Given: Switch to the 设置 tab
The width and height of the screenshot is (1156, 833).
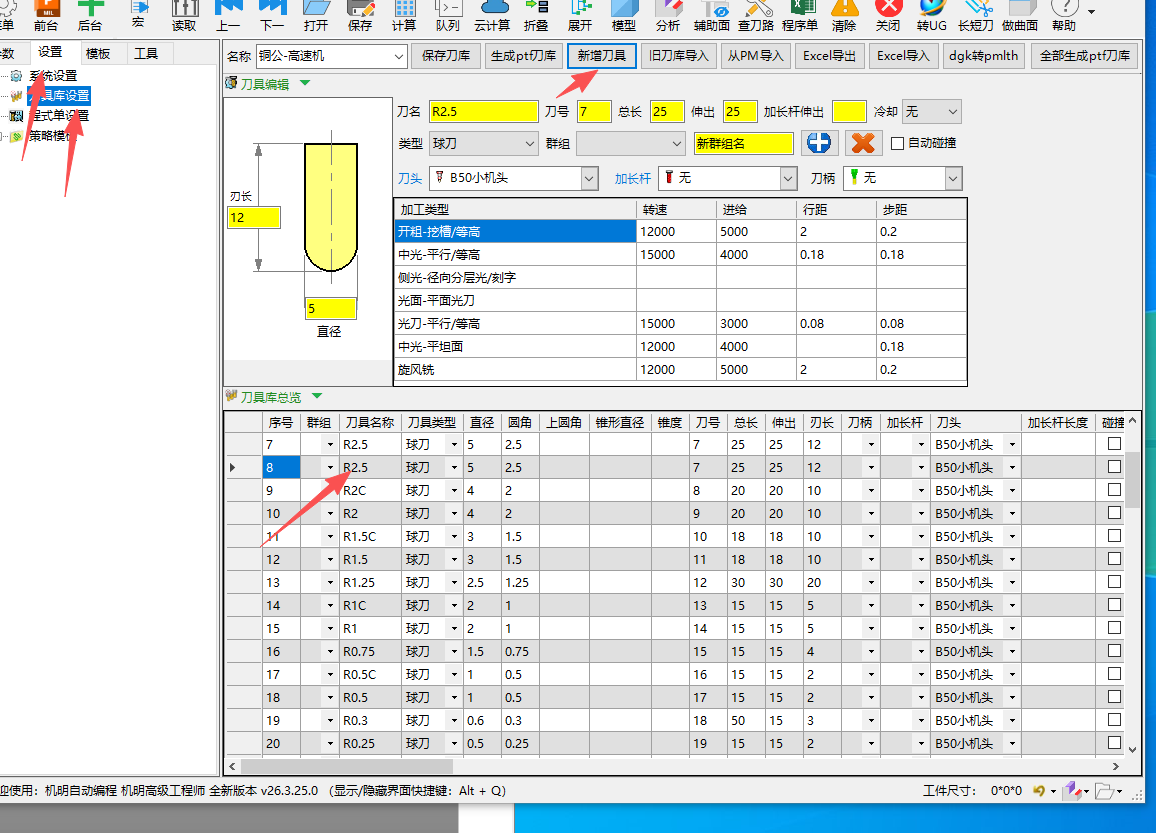Looking at the screenshot, I should coord(50,52).
